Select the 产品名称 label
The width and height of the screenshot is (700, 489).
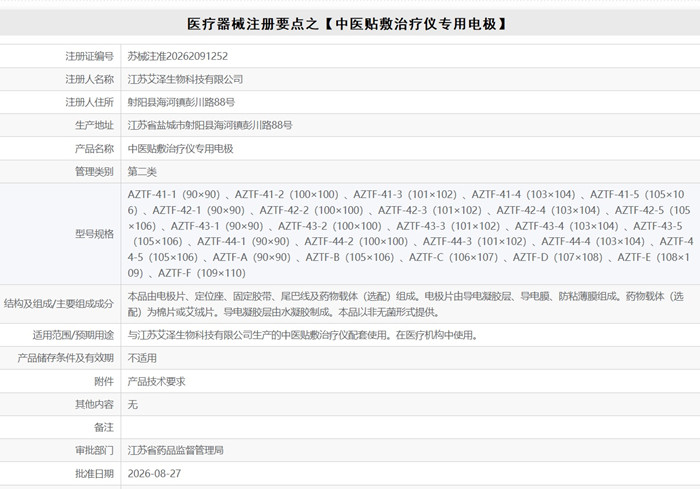[94, 149]
